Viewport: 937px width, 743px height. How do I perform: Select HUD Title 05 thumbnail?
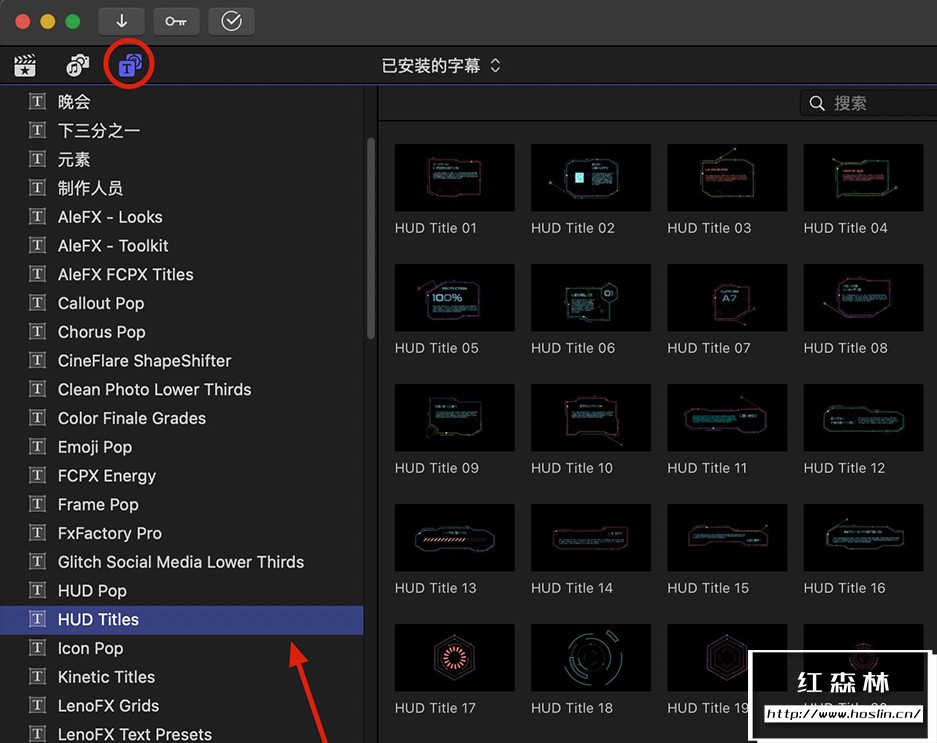(455, 298)
